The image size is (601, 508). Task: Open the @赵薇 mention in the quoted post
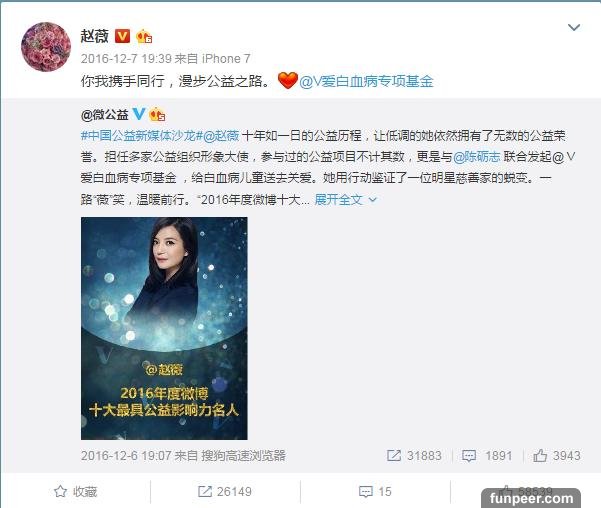[221, 135]
